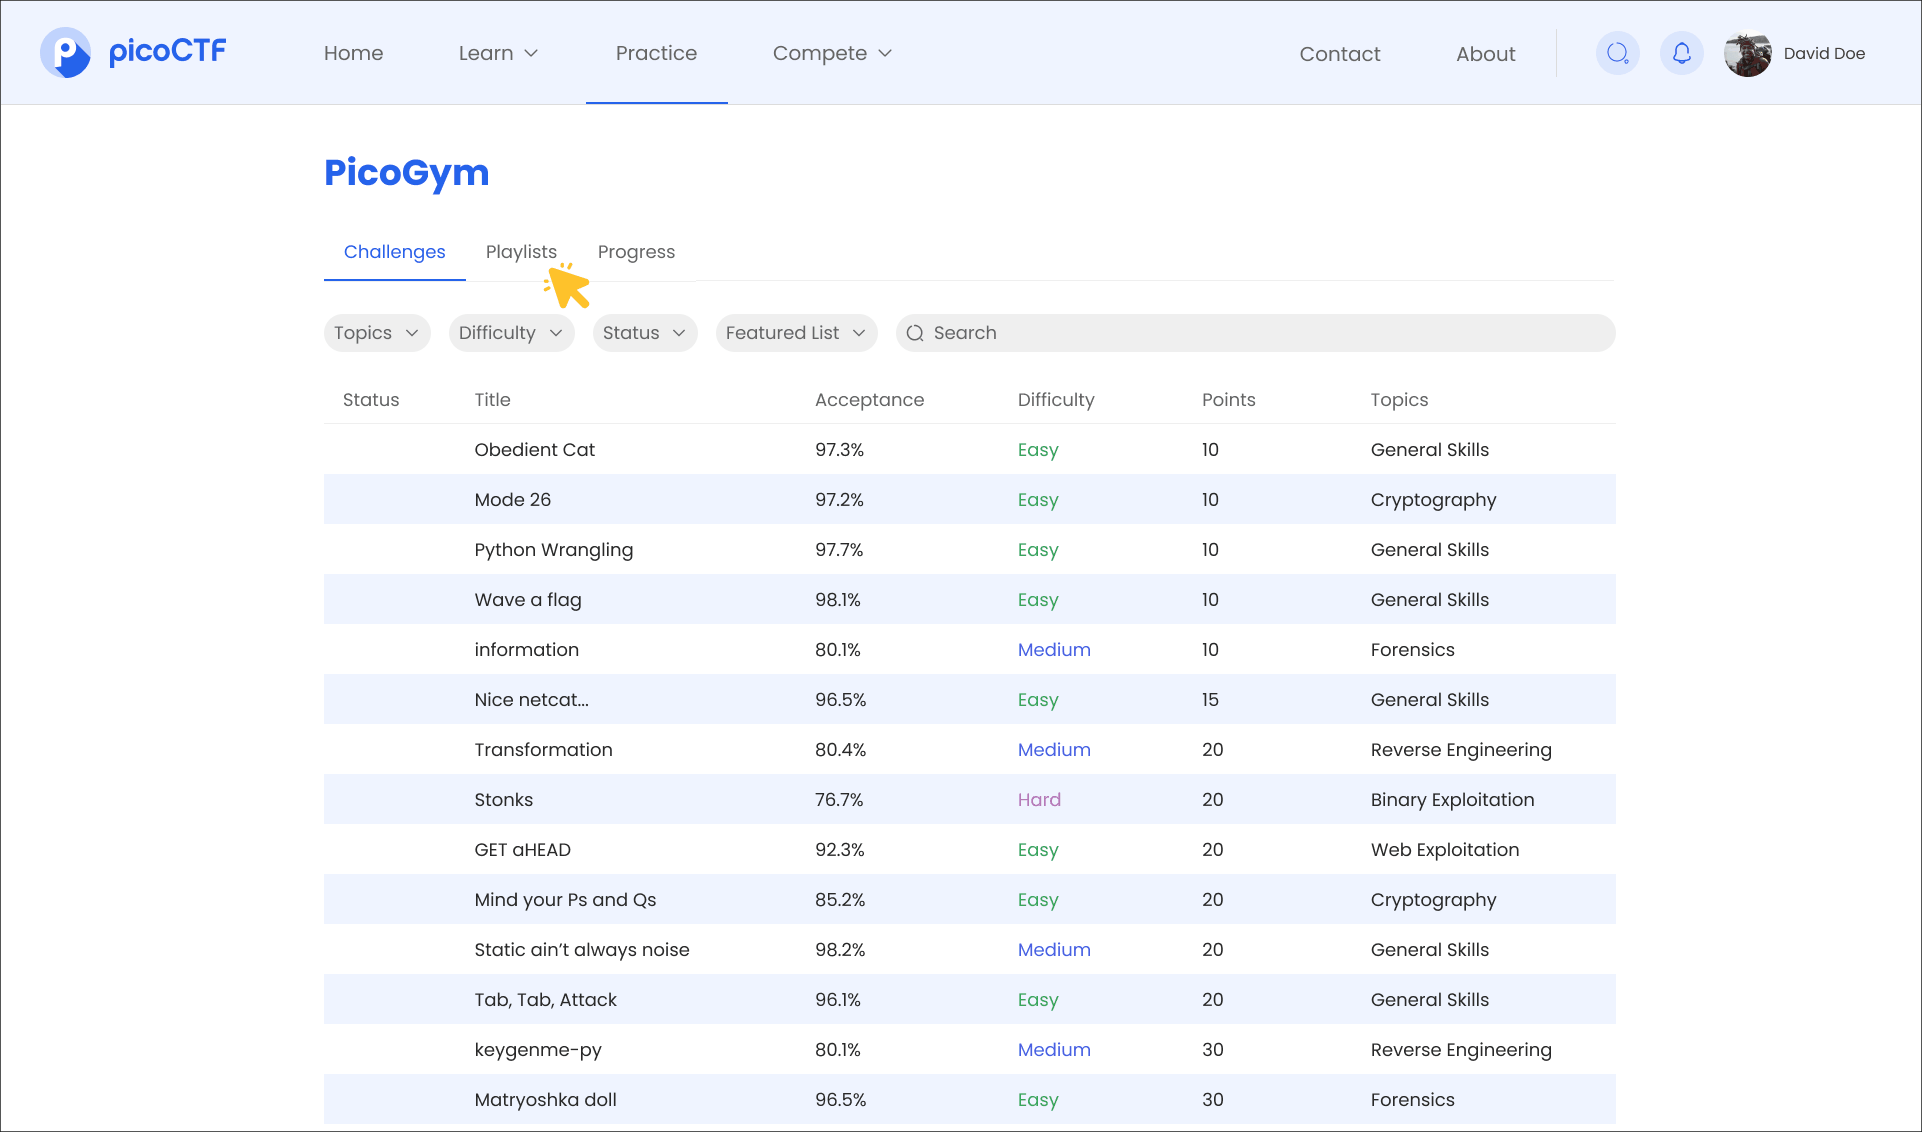
Task: Open the search icon in header
Action: (x=1617, y=53)
